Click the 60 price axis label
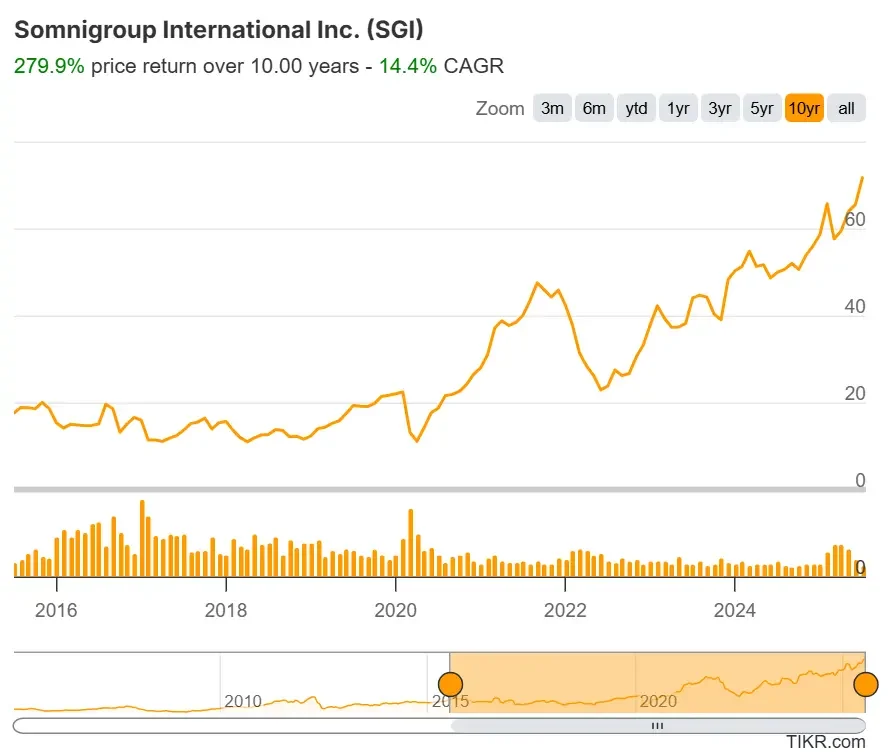The height and width of the screenshot is (754, 895). 855,219
